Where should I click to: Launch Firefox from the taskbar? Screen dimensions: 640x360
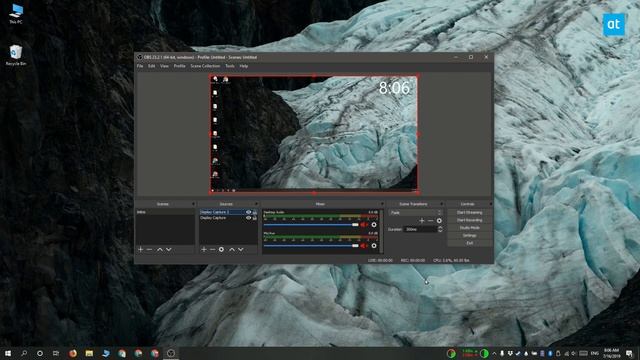(x=73, y=353)
